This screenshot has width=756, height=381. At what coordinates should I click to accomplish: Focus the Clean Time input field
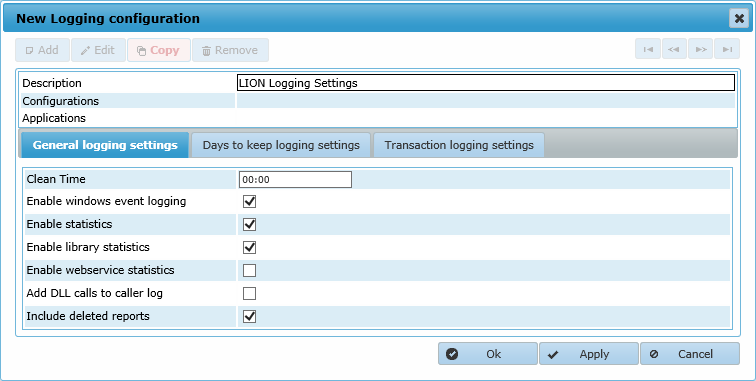pyautogui.click(x=295, y=179)
